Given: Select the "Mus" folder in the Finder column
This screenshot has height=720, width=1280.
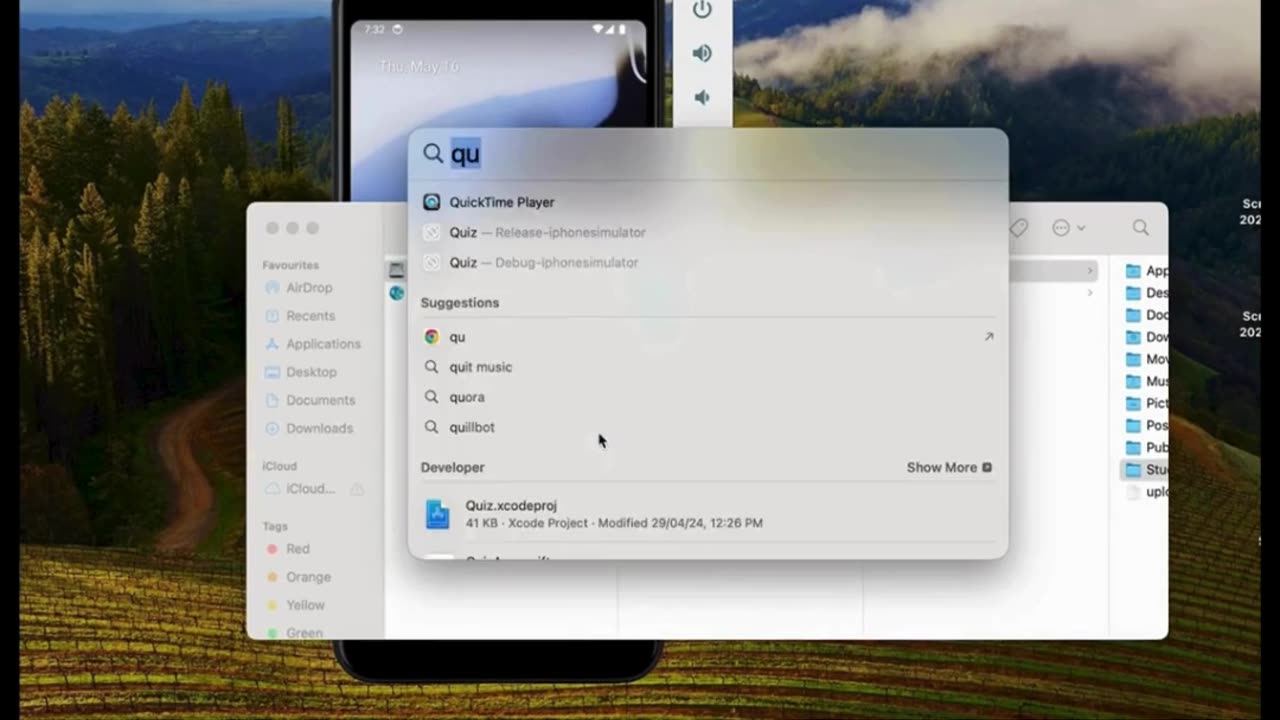Looking at the screenshot, I should click(x=1145, y=381).
